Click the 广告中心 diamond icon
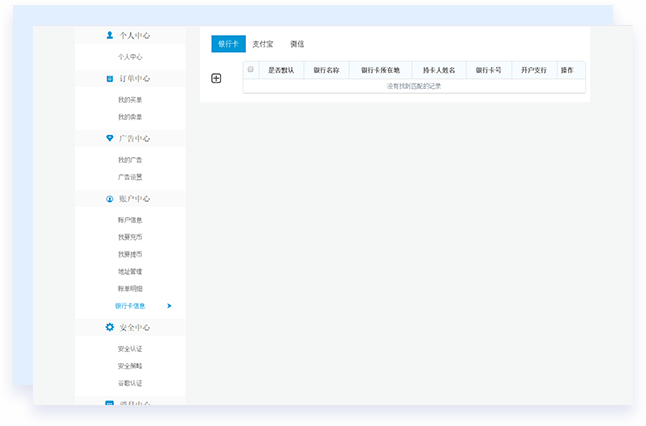The image size is (646, 426). [x=110, y=138]
